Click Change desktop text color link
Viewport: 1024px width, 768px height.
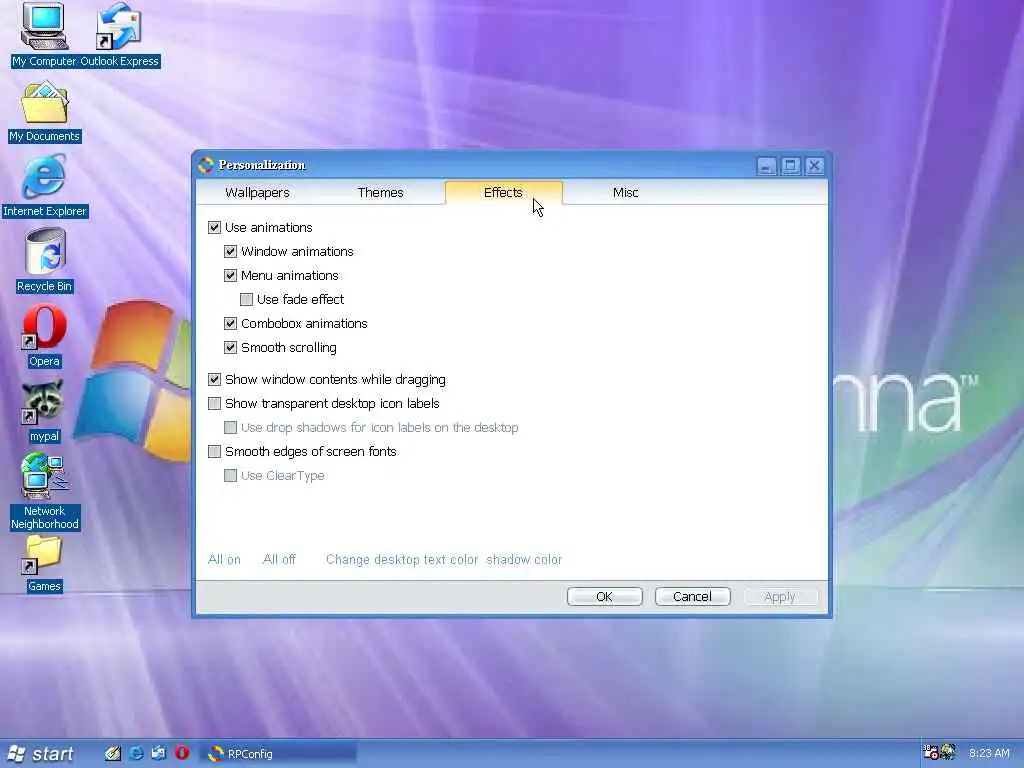pyautogui.click(x=402, y=560)
